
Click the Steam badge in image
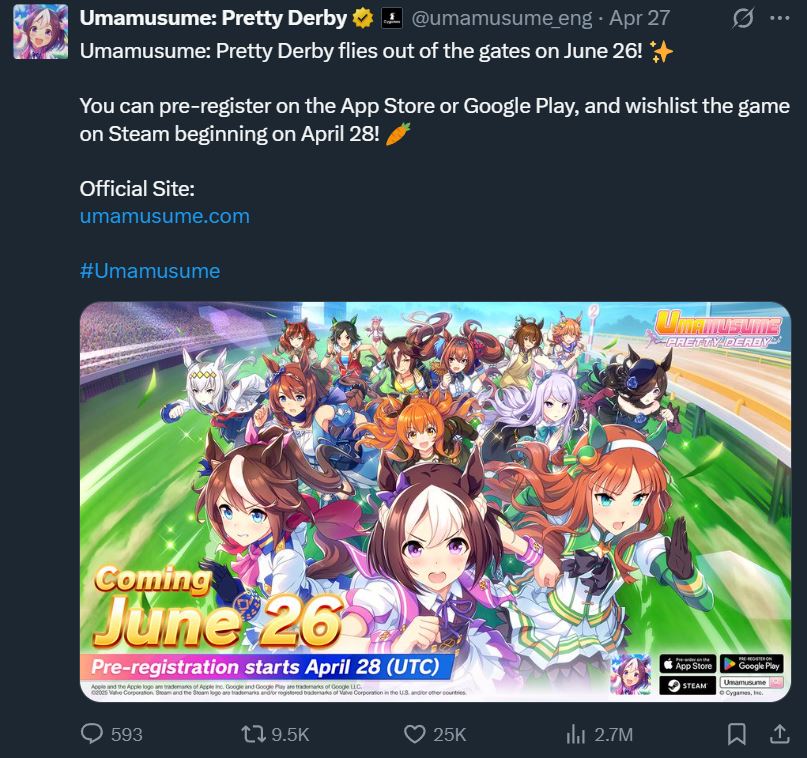coord(688,685)
